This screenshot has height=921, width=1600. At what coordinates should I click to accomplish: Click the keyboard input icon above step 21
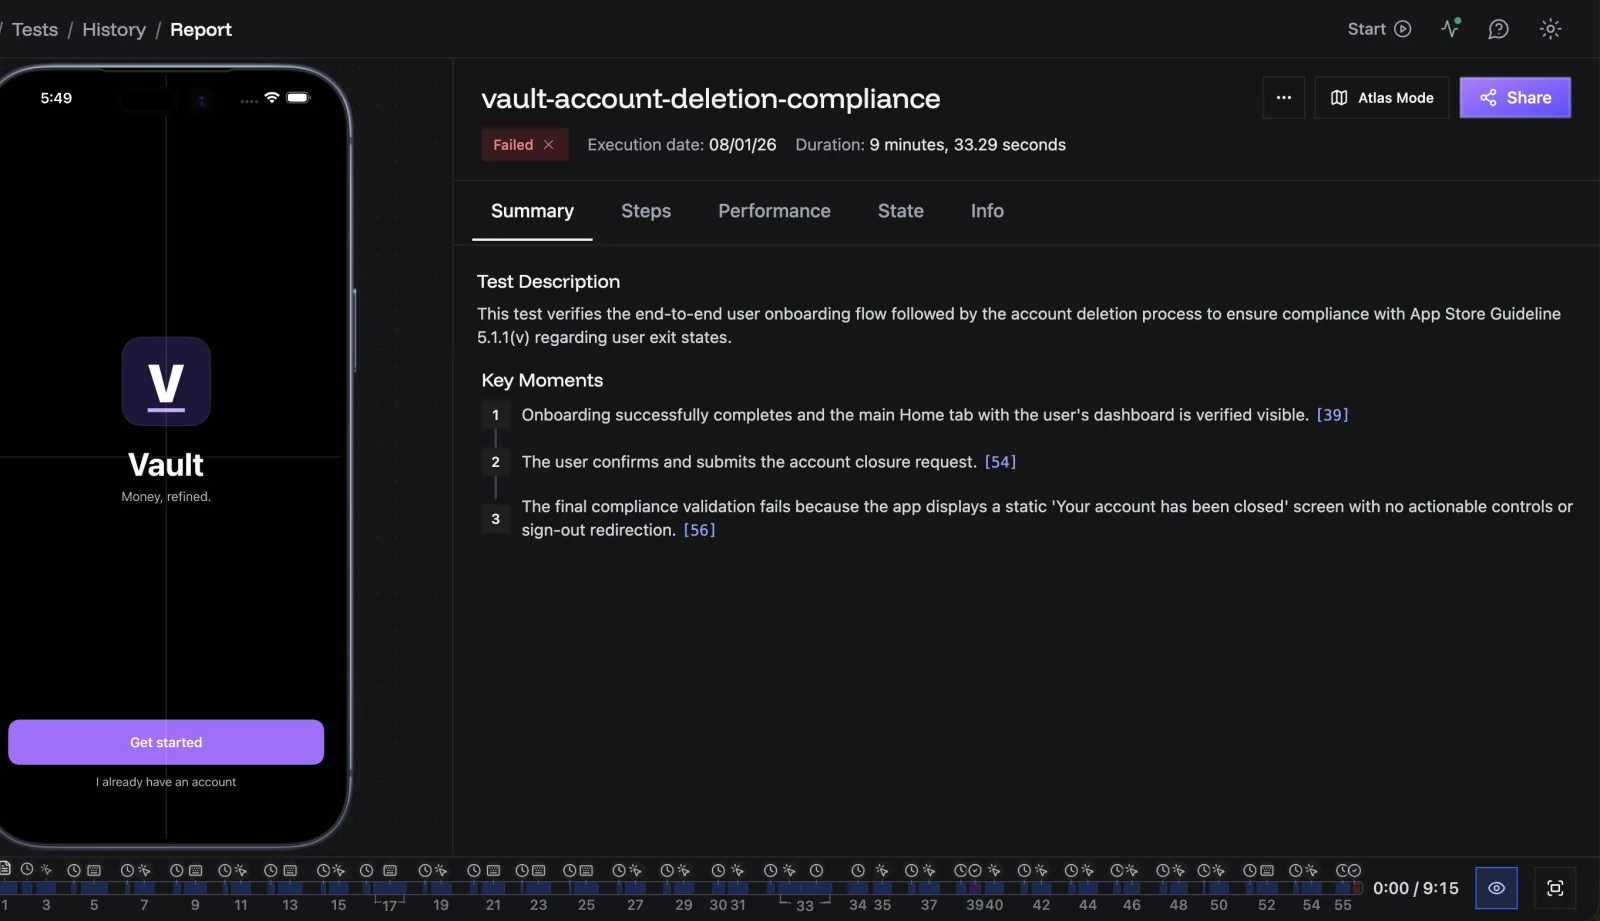(493, 871)
